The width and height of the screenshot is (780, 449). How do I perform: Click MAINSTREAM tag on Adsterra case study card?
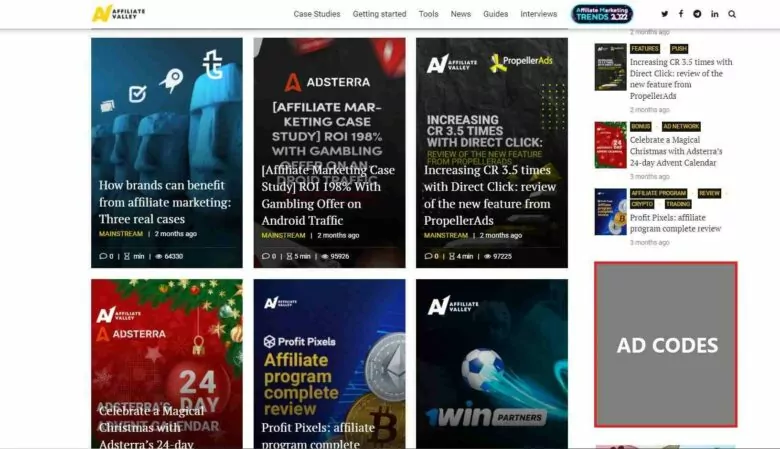coord(284,235)
